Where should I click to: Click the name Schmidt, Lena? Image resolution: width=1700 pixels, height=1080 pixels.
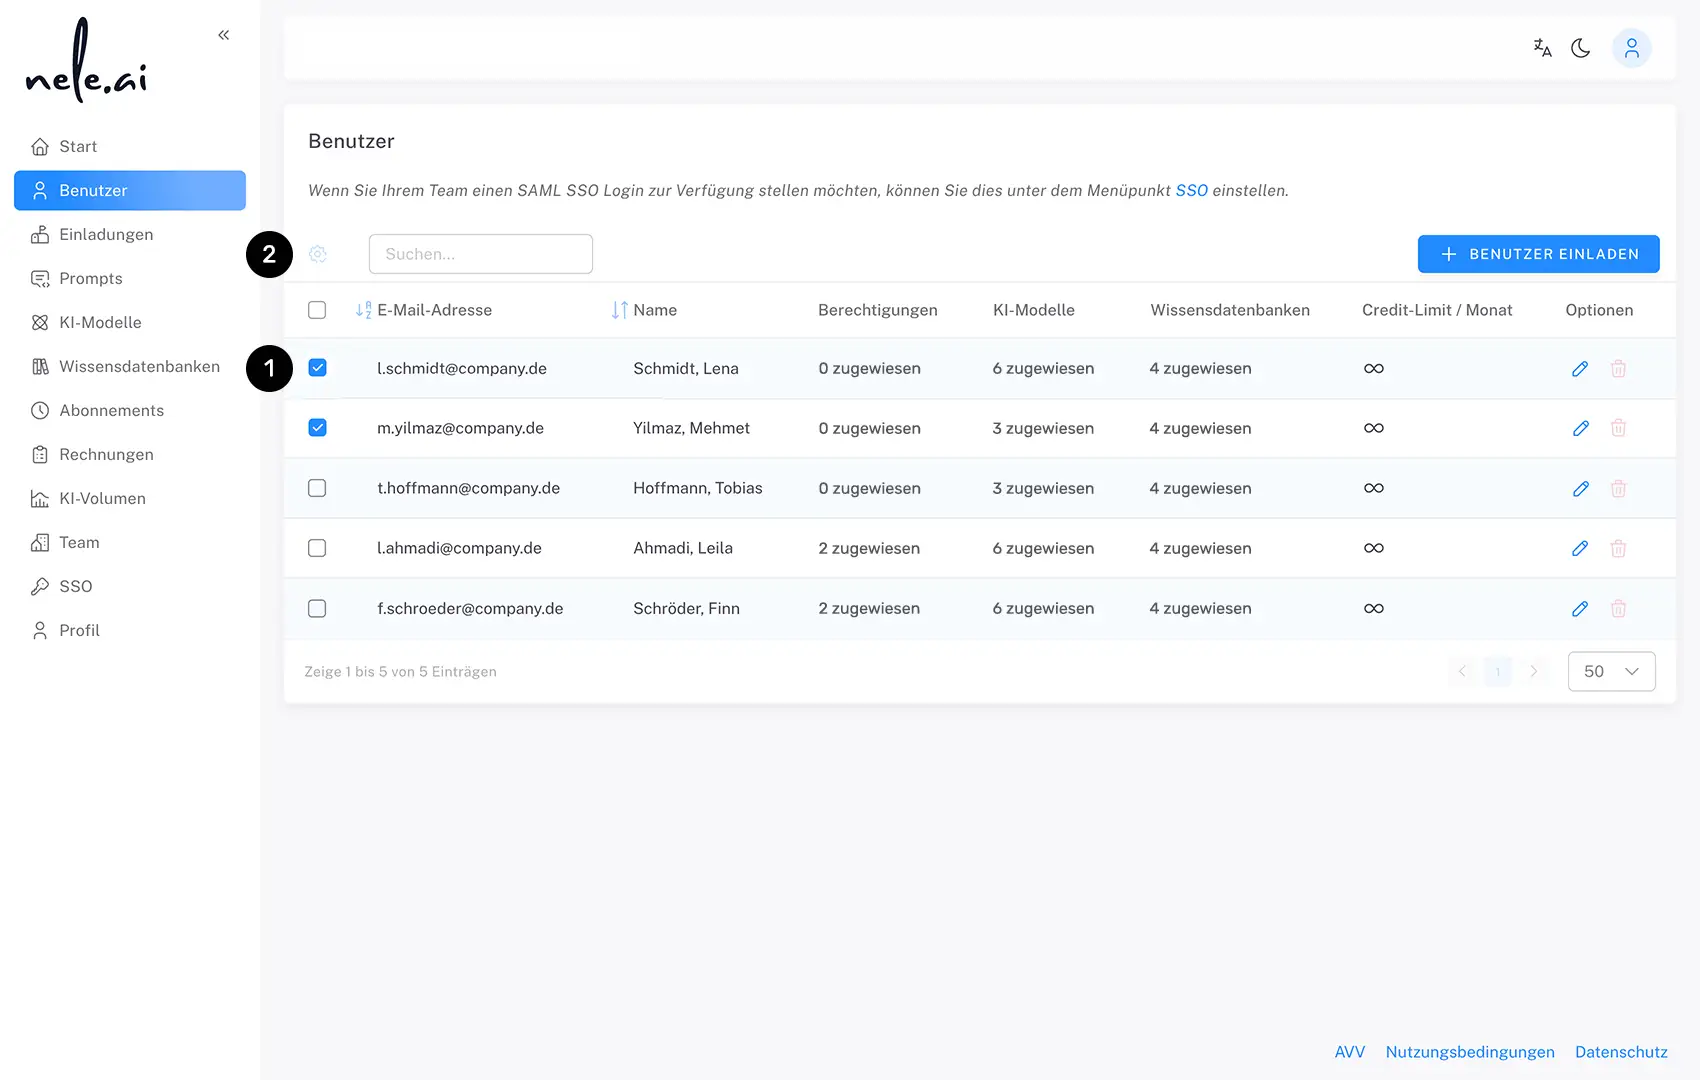pyautogui.click(x=686, y=369)
